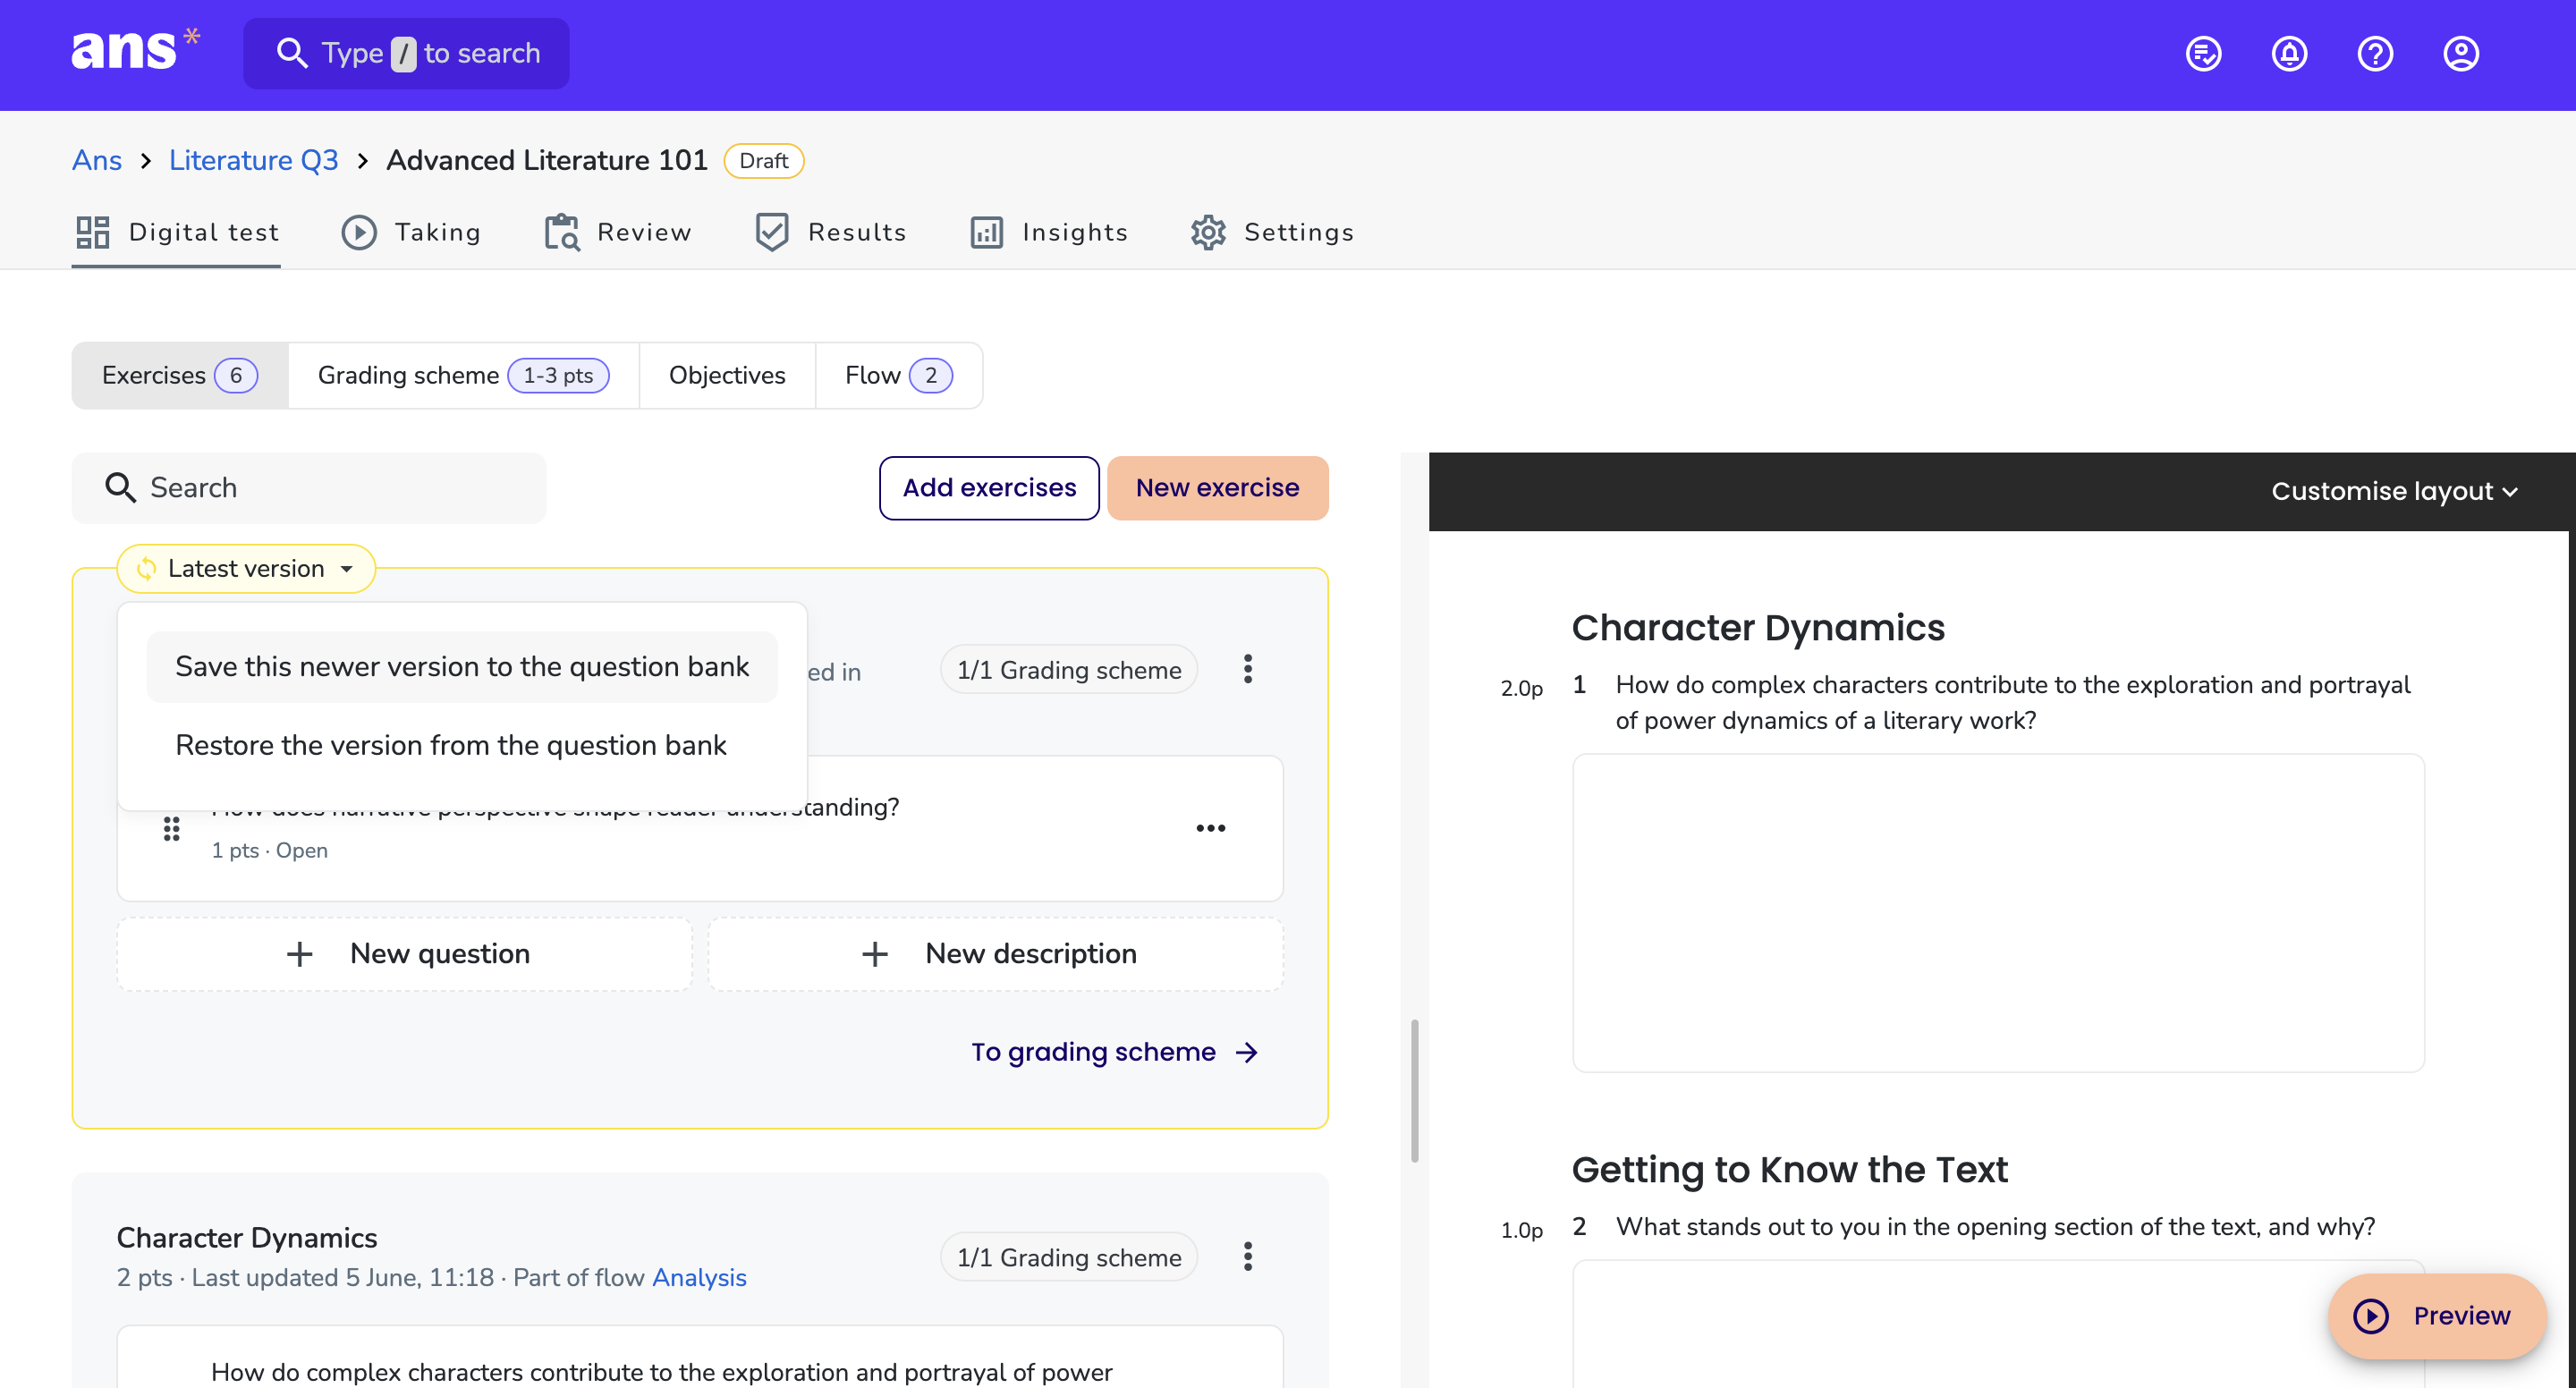Click the Getting to Know the Text heading
Screen dimensions: 2576x1388
(x=1789, y=1170)
